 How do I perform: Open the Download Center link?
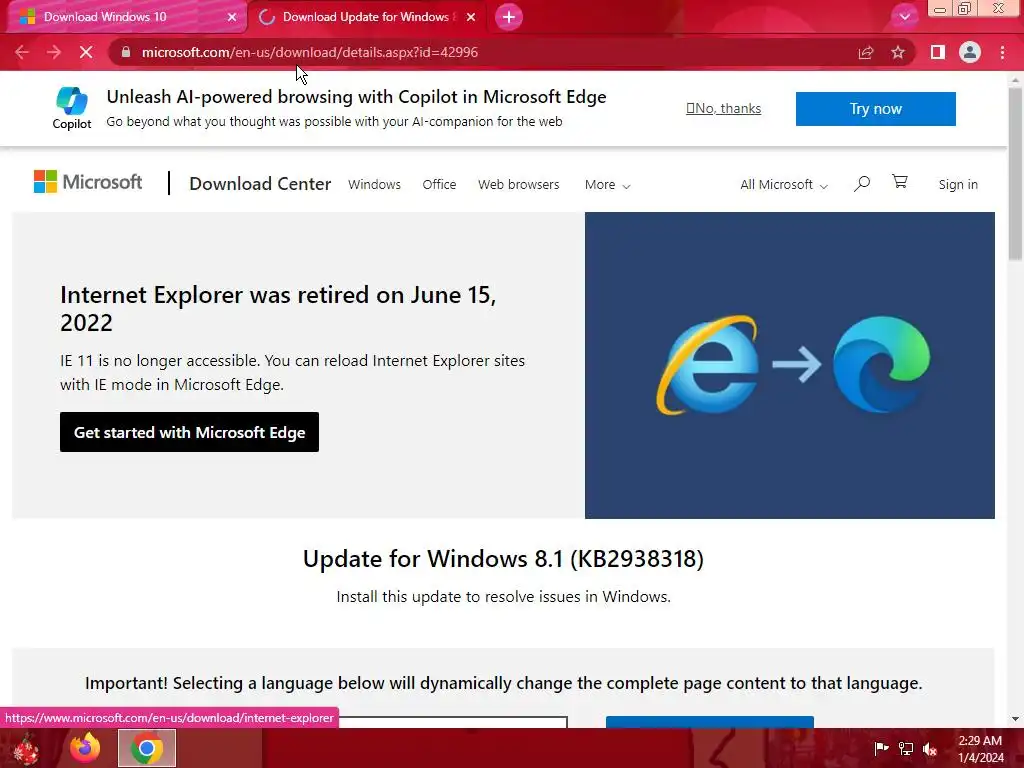pyautogui.click(x=260, y=184)
